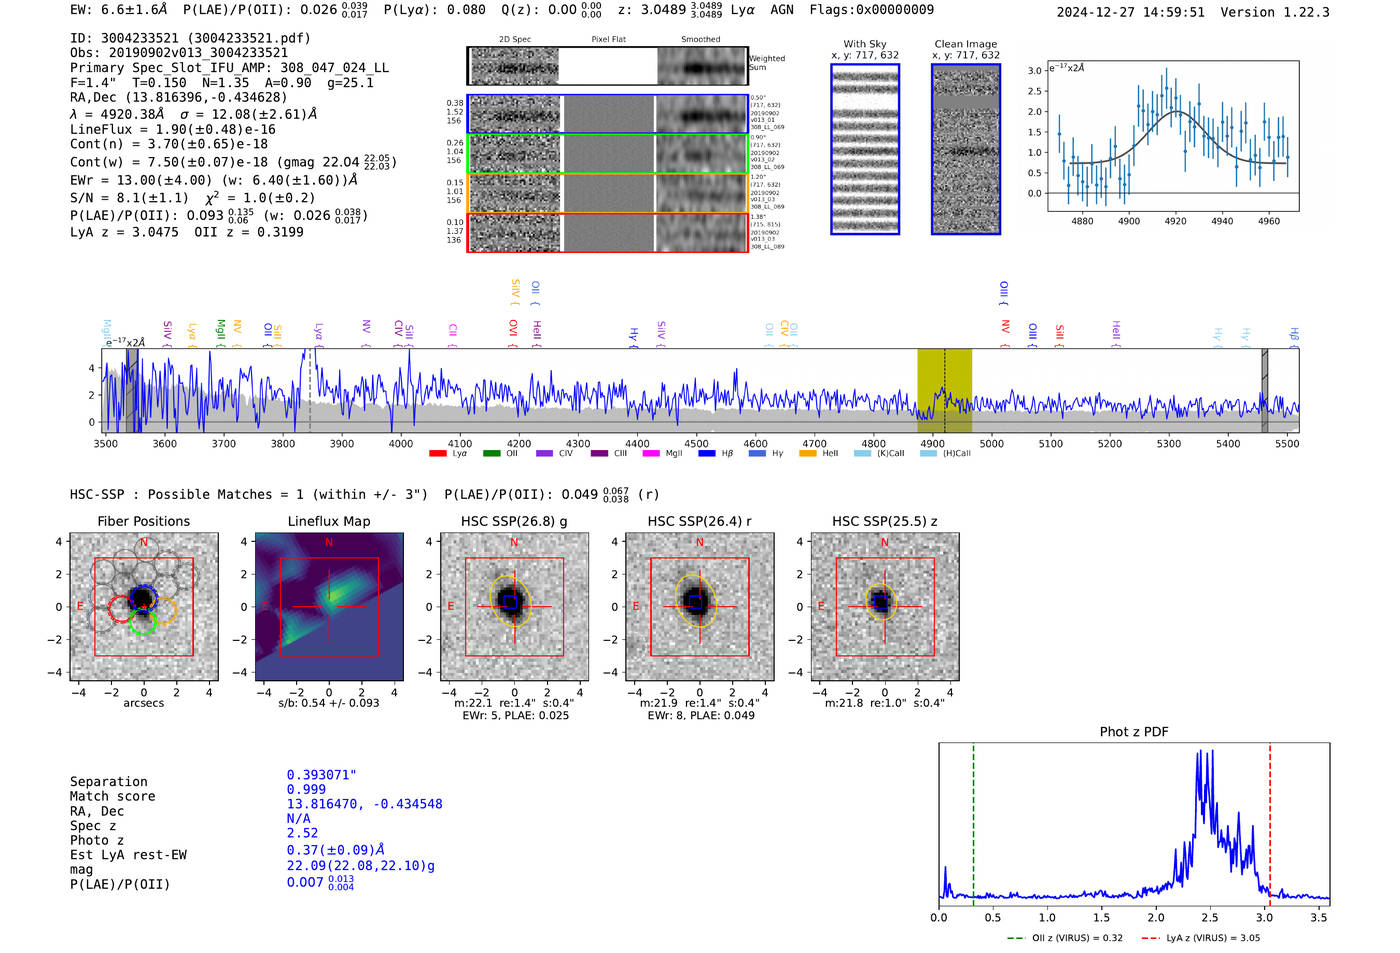This screenshot has width=1400, height=953.
Task: Click the Match score value 0.999
Action: coord(306,789)
